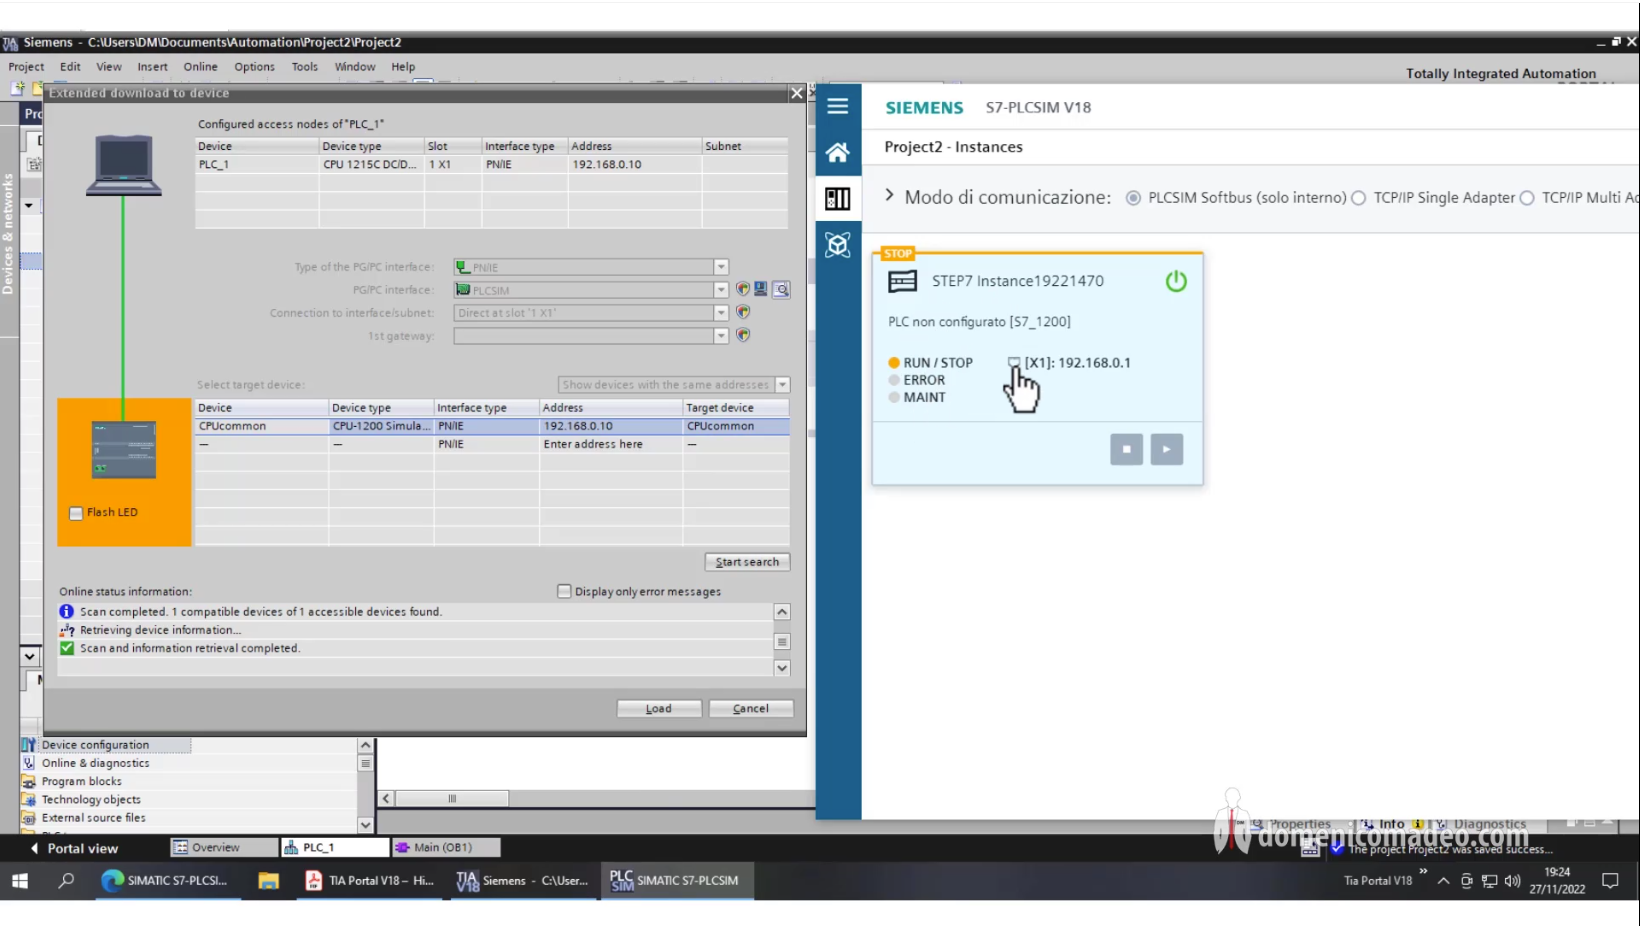Open the Online menu
The width and height of the screenshot is (1640, 926).
200,67
